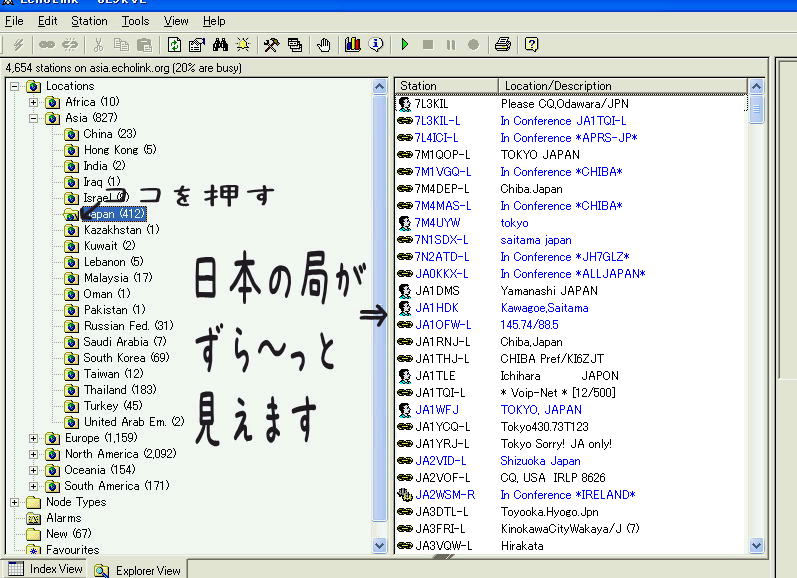Expand the Africa (10) node

click(34, 102)
